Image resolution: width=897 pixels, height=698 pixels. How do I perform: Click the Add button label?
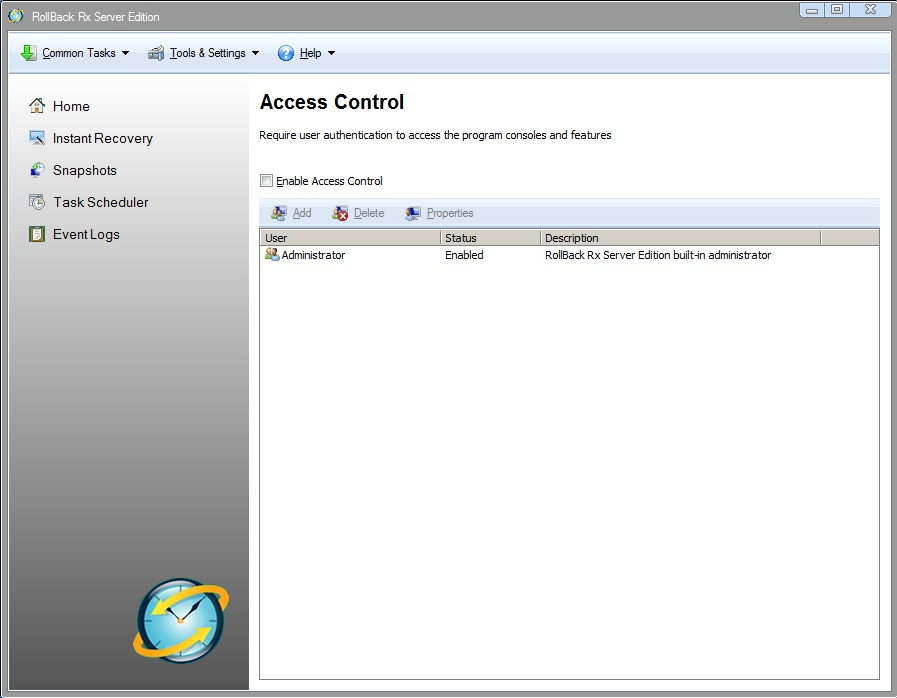302,213
